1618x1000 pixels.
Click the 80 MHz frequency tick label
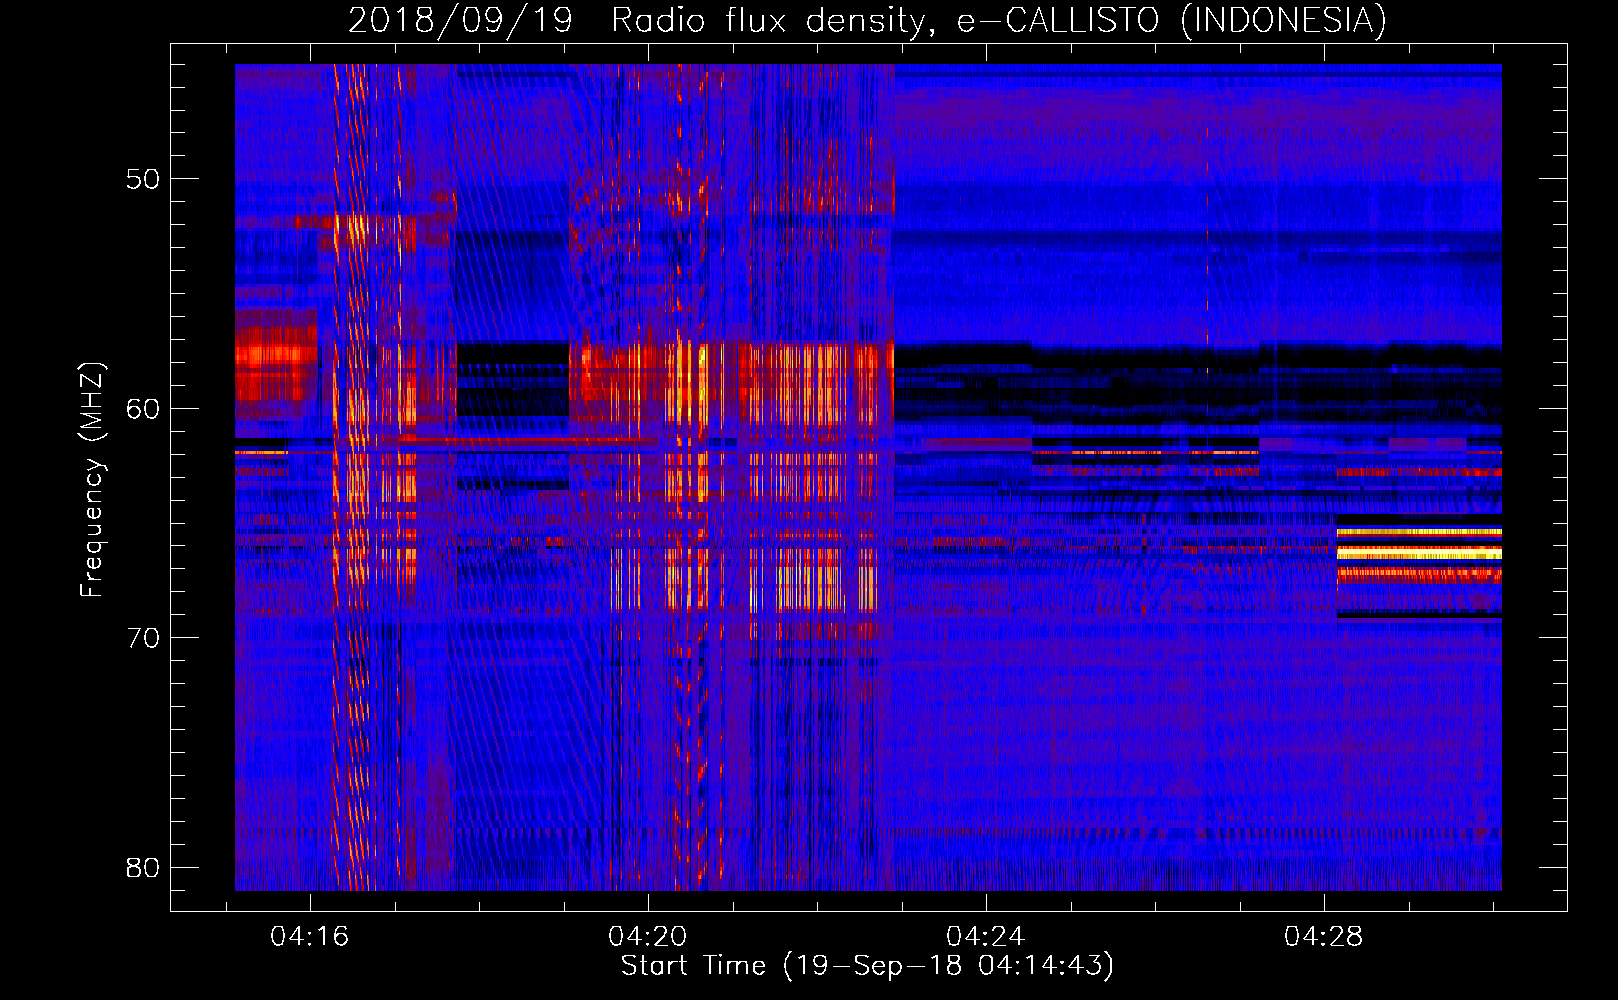click(x=143, y=867)
